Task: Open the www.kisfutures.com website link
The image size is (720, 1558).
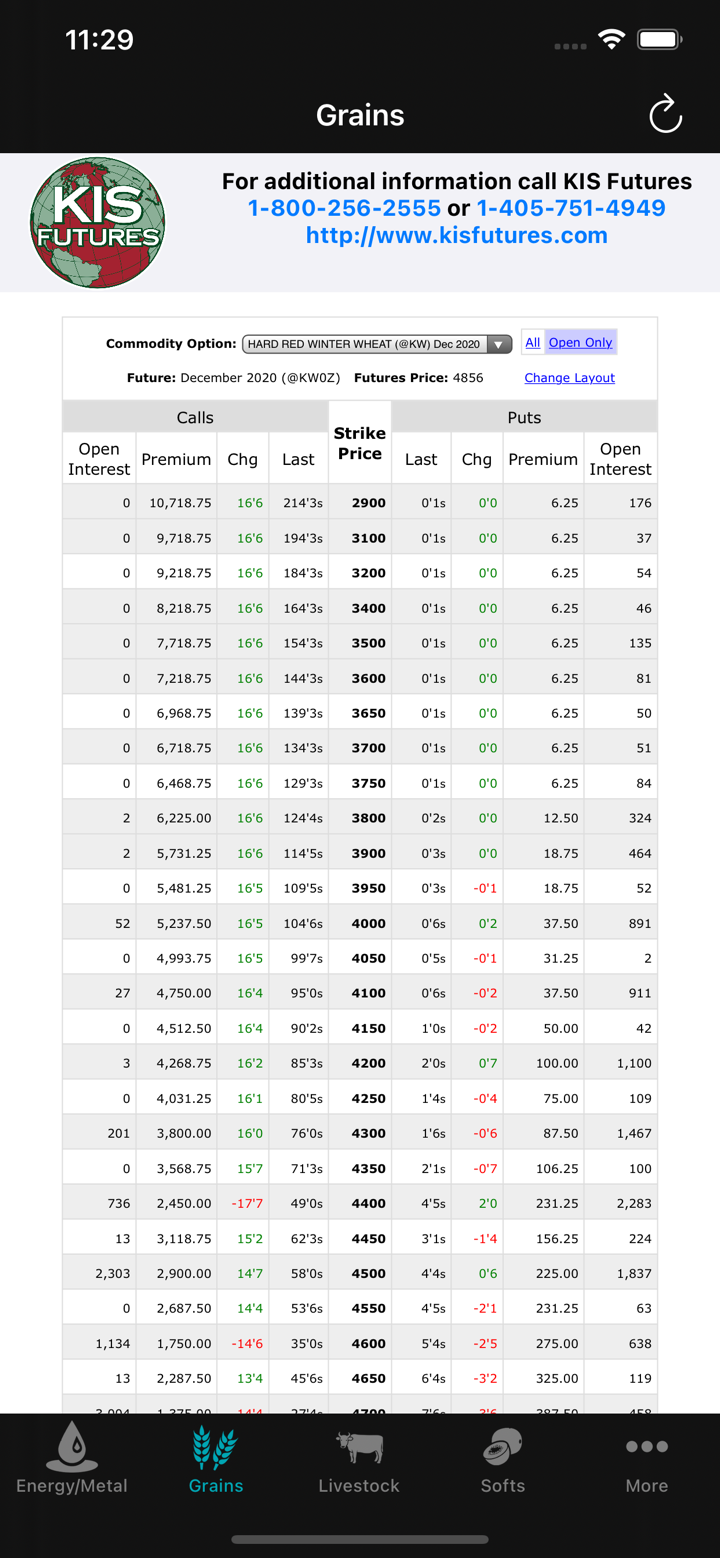Action: click(x=457, y=236)
